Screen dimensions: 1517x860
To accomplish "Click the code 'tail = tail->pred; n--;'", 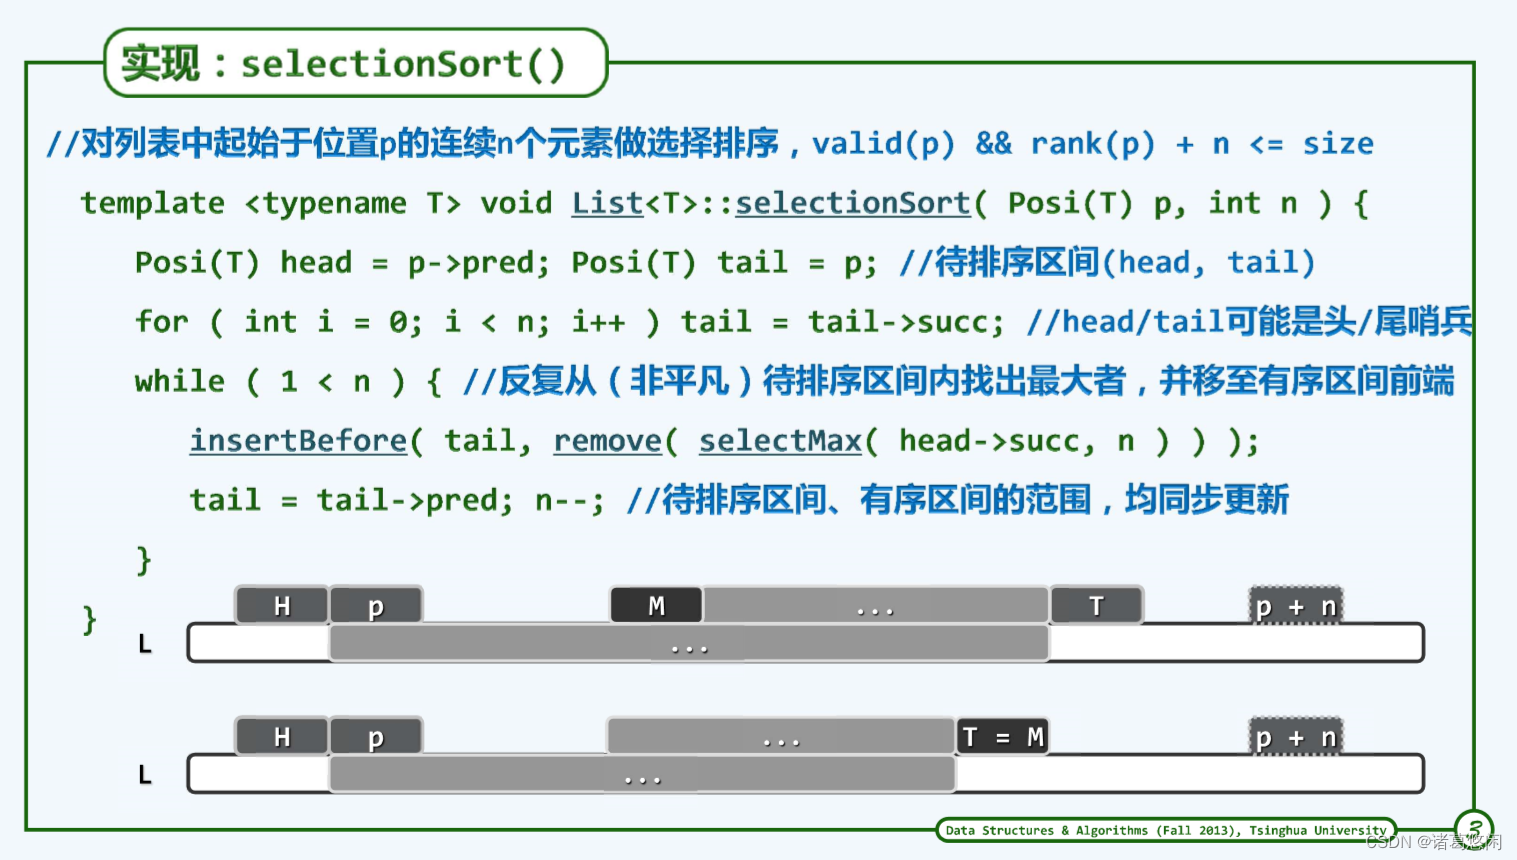I will (398, 500).
